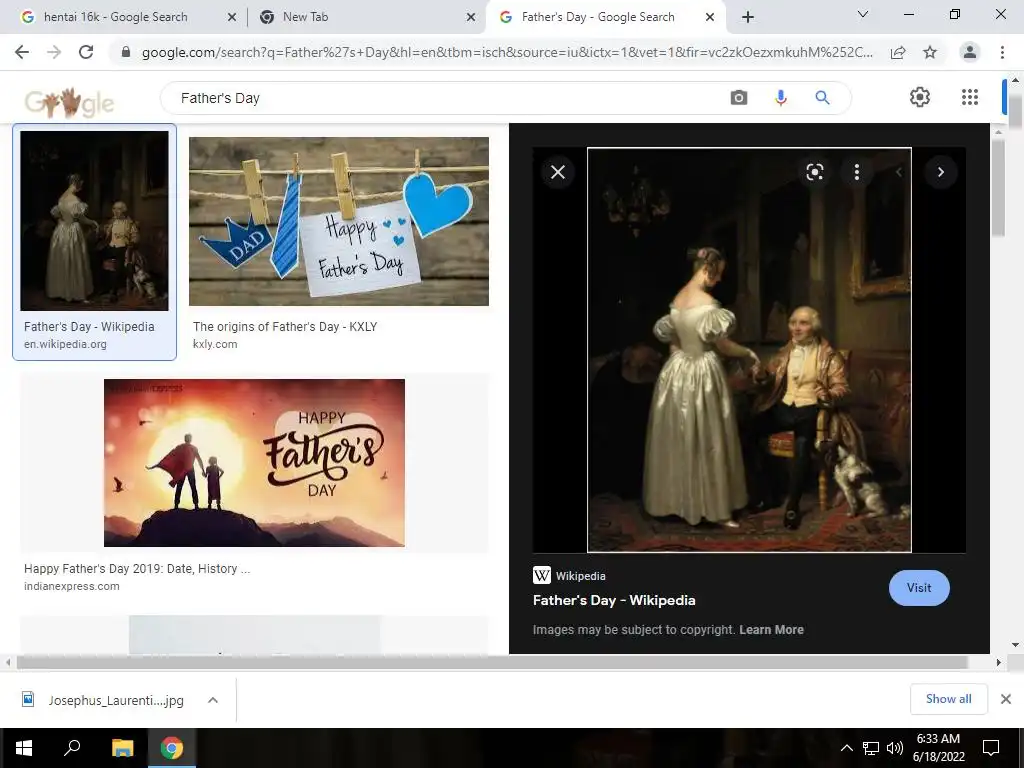Select Father's Day Wikipedia painting thumbnail

pyautogui.click(x=94, y=221)
